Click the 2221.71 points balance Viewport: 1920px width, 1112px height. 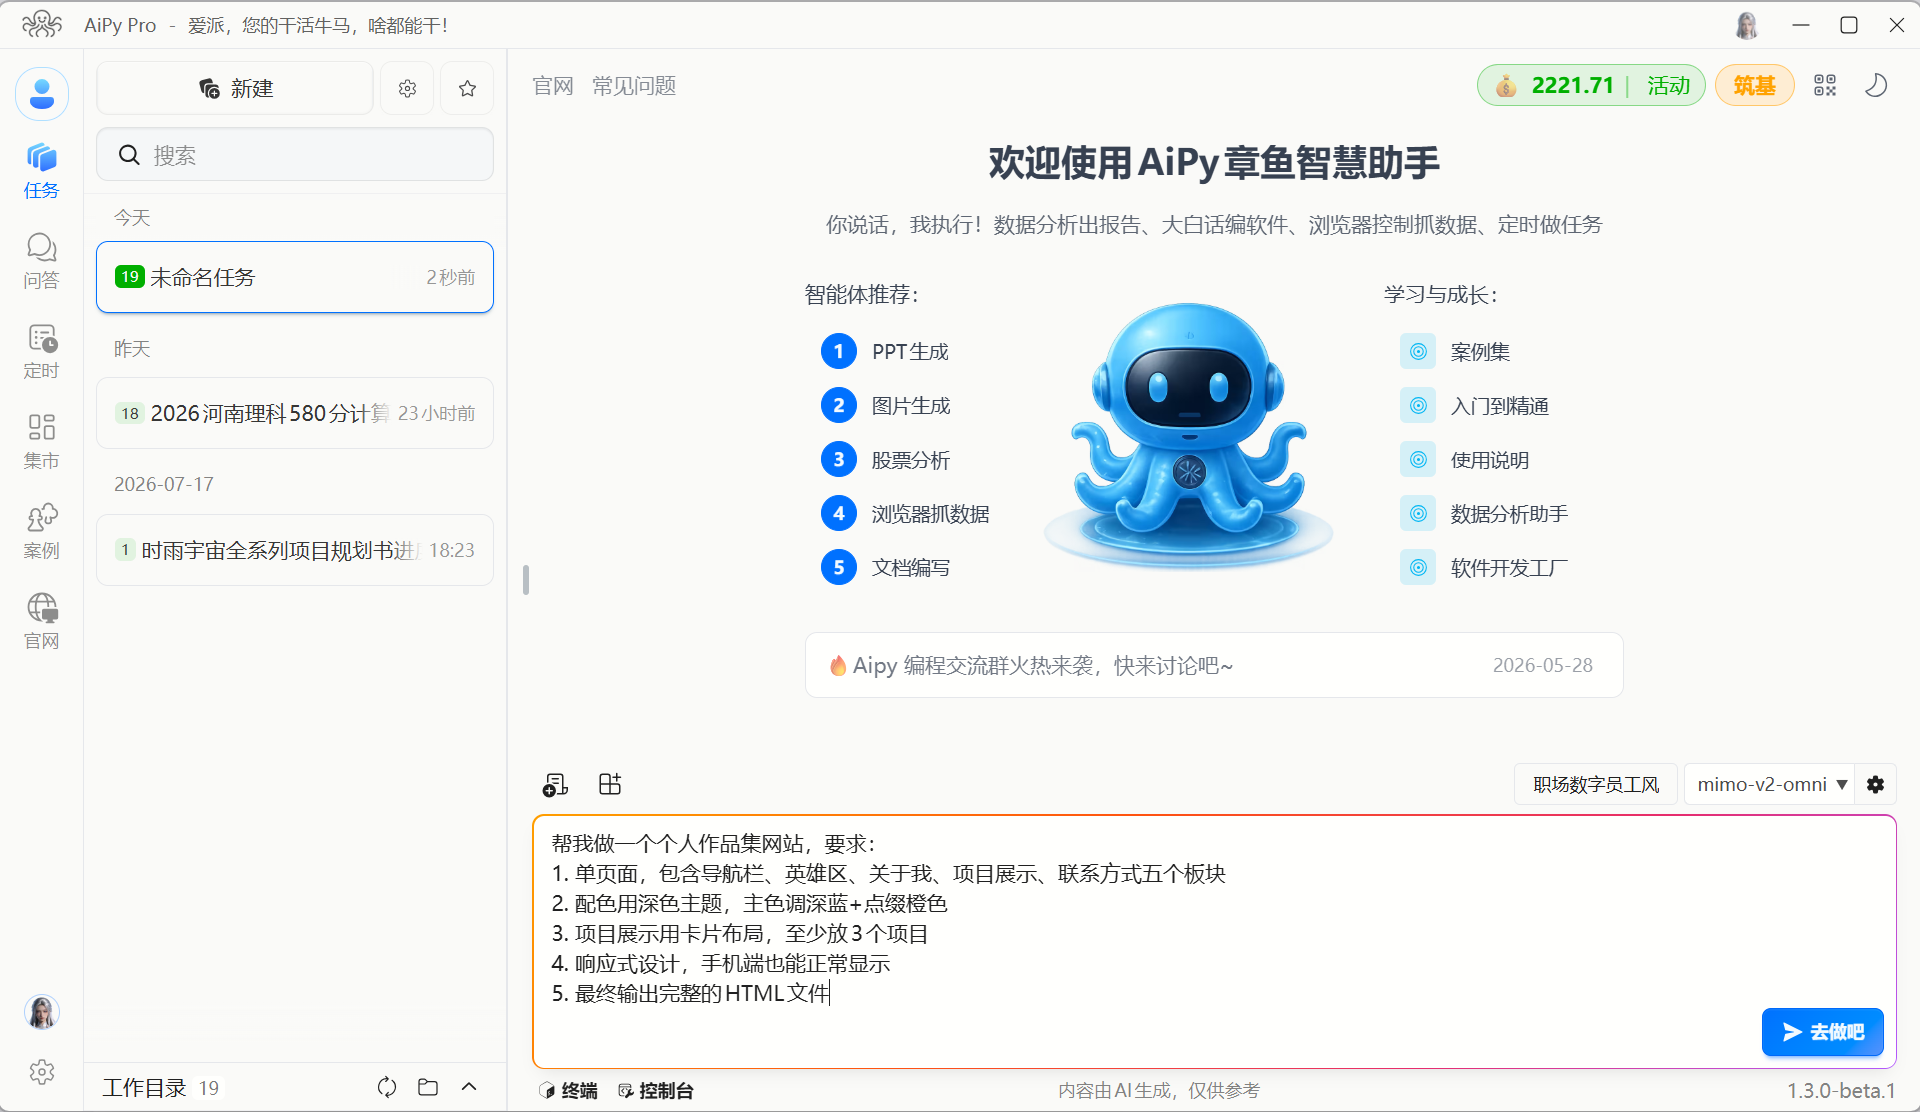(1572, 86)
